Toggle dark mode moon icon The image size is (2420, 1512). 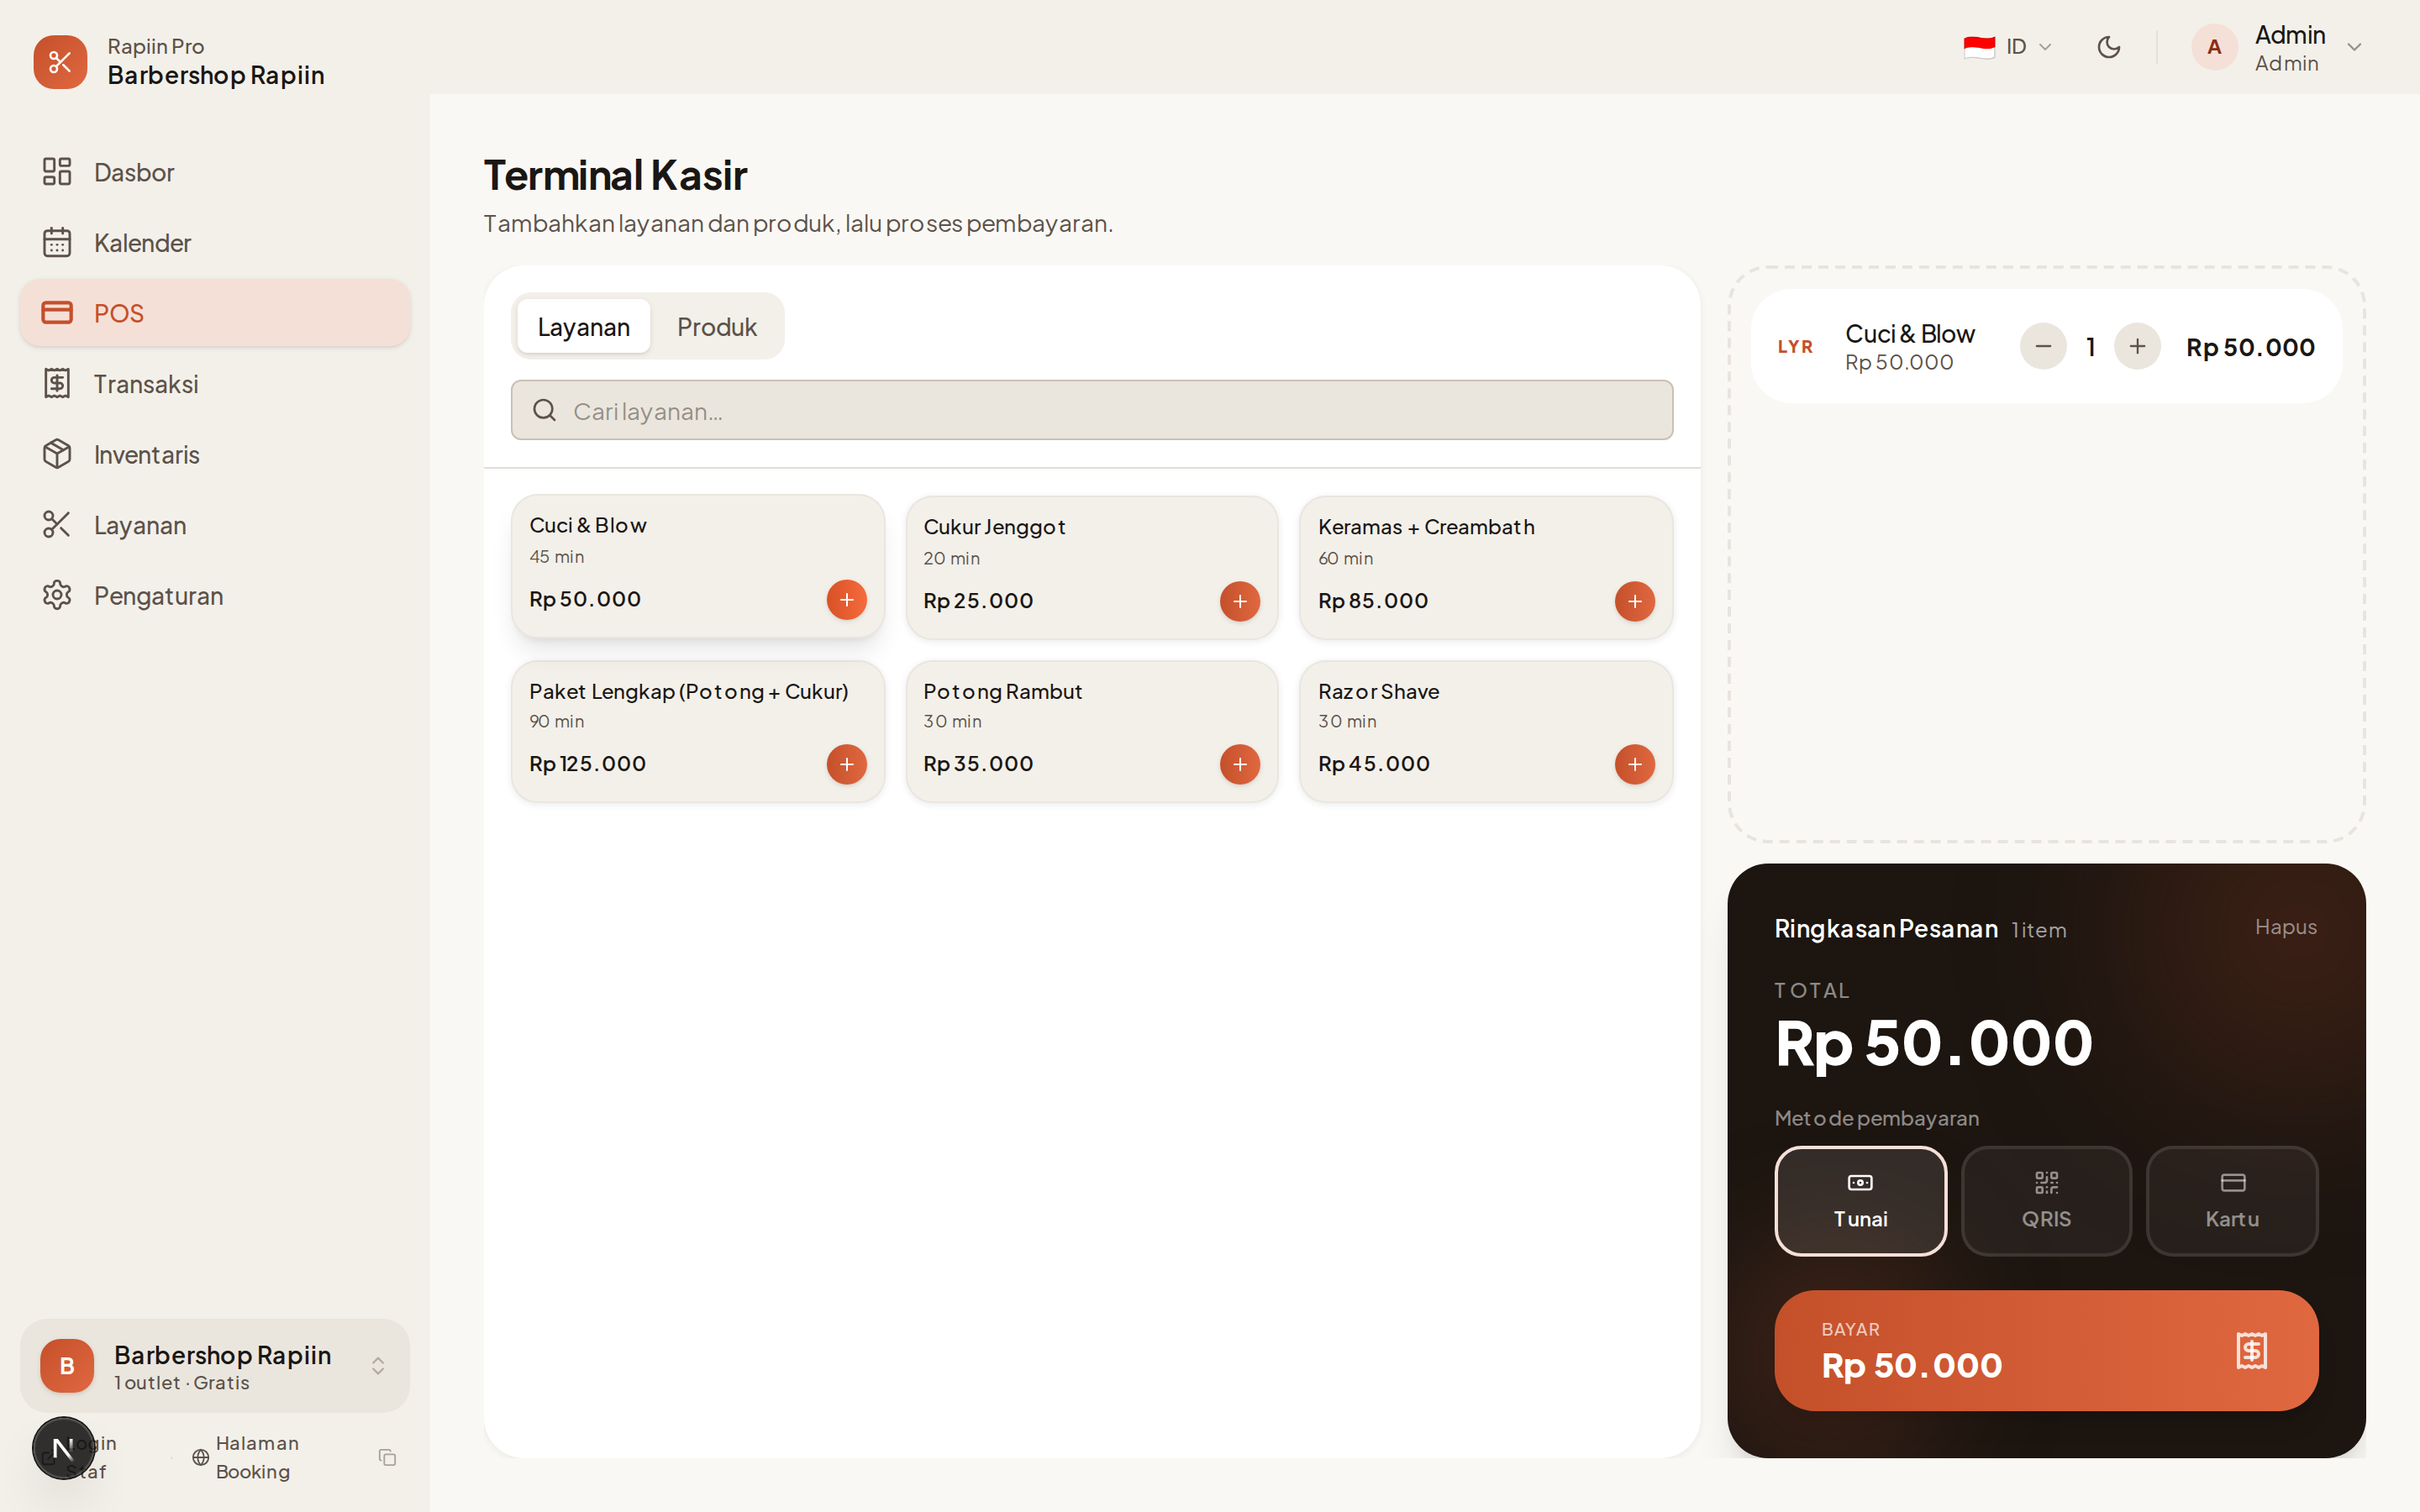pos(2108,47)
